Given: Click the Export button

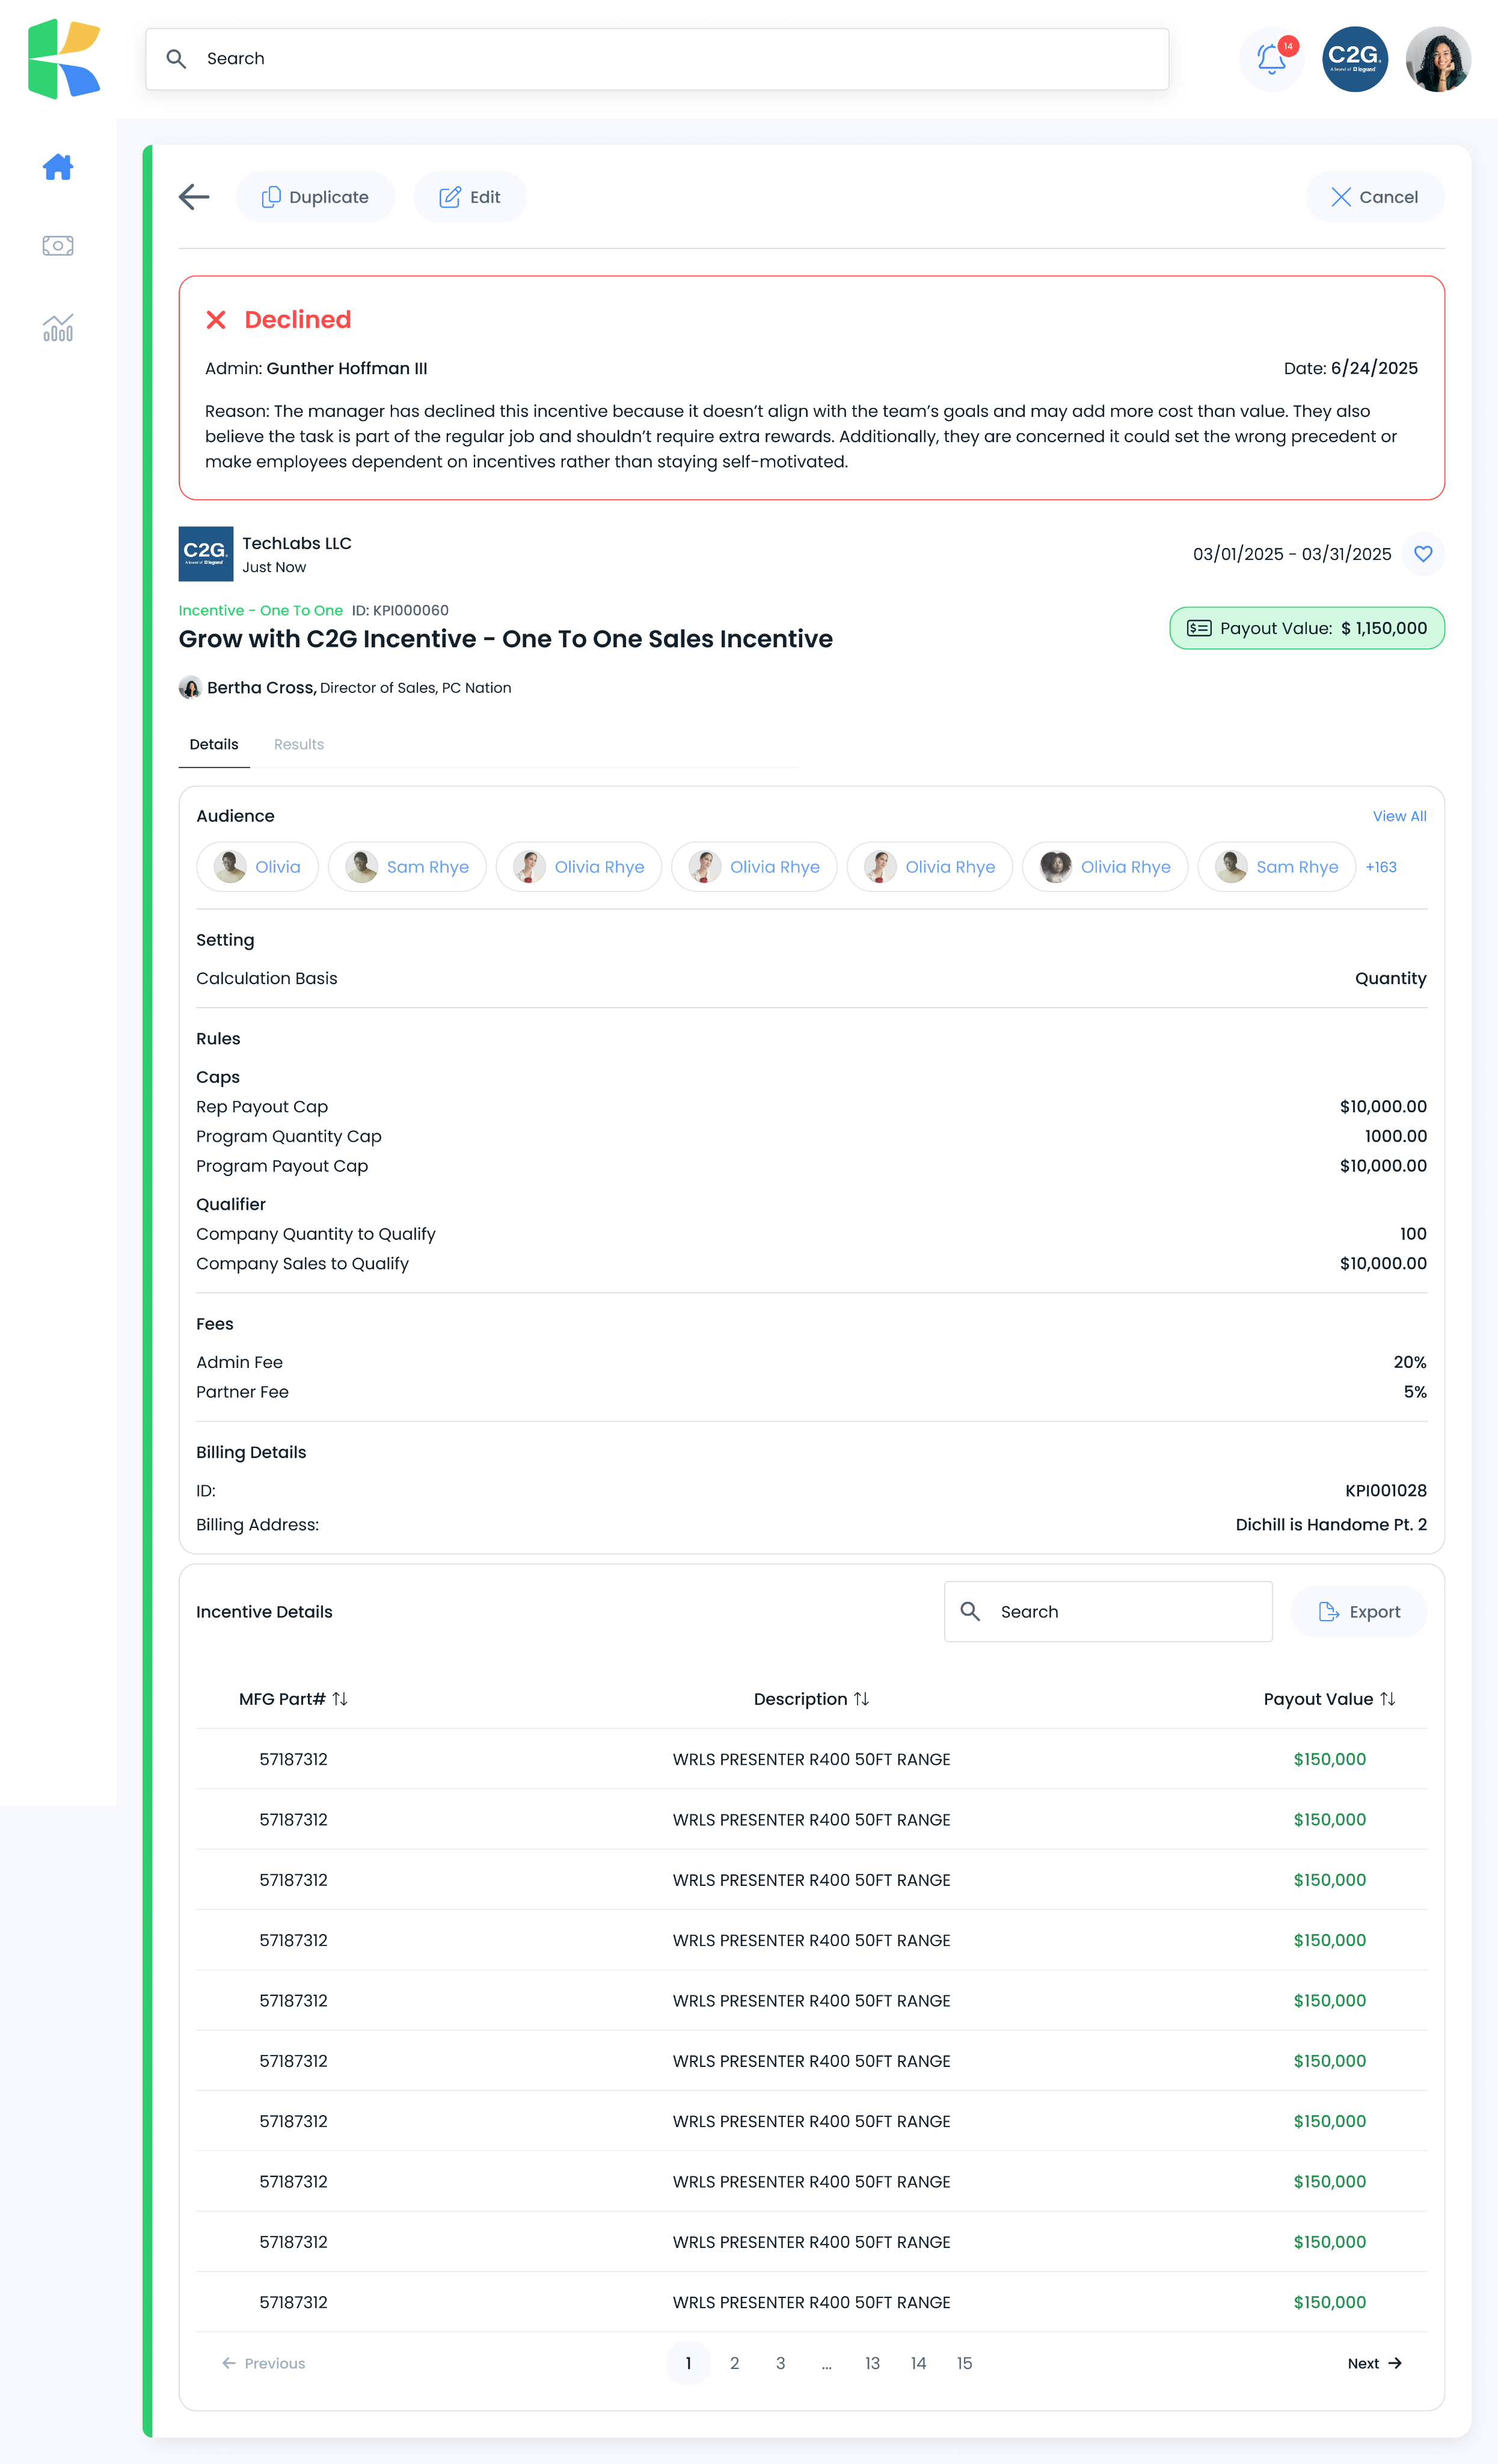Looking at the screenshot, I should (x=1358, y=1611).
